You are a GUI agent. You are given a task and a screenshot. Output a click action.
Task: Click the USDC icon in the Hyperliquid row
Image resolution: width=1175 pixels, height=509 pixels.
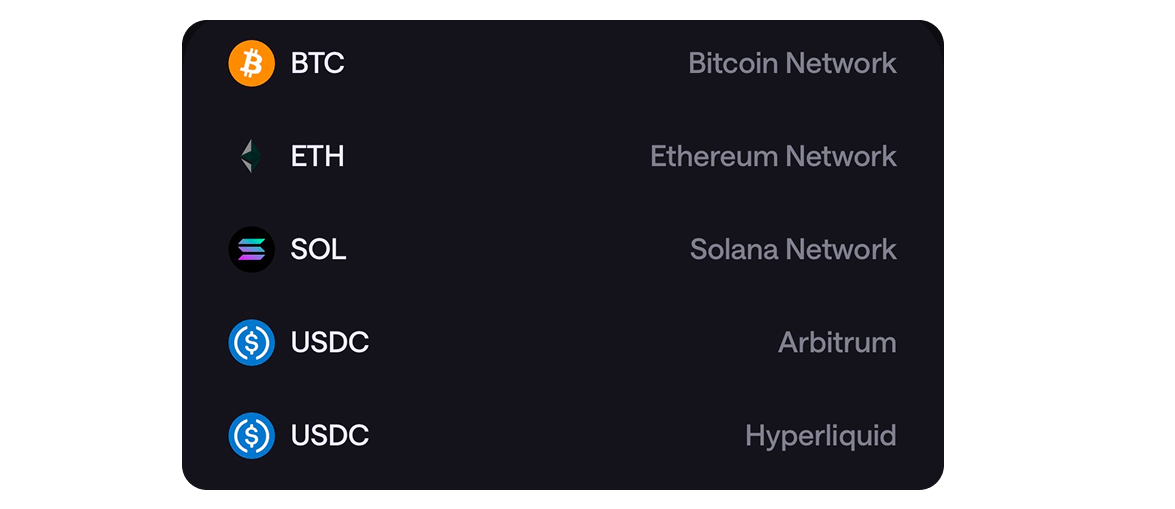tap(251, 435)
